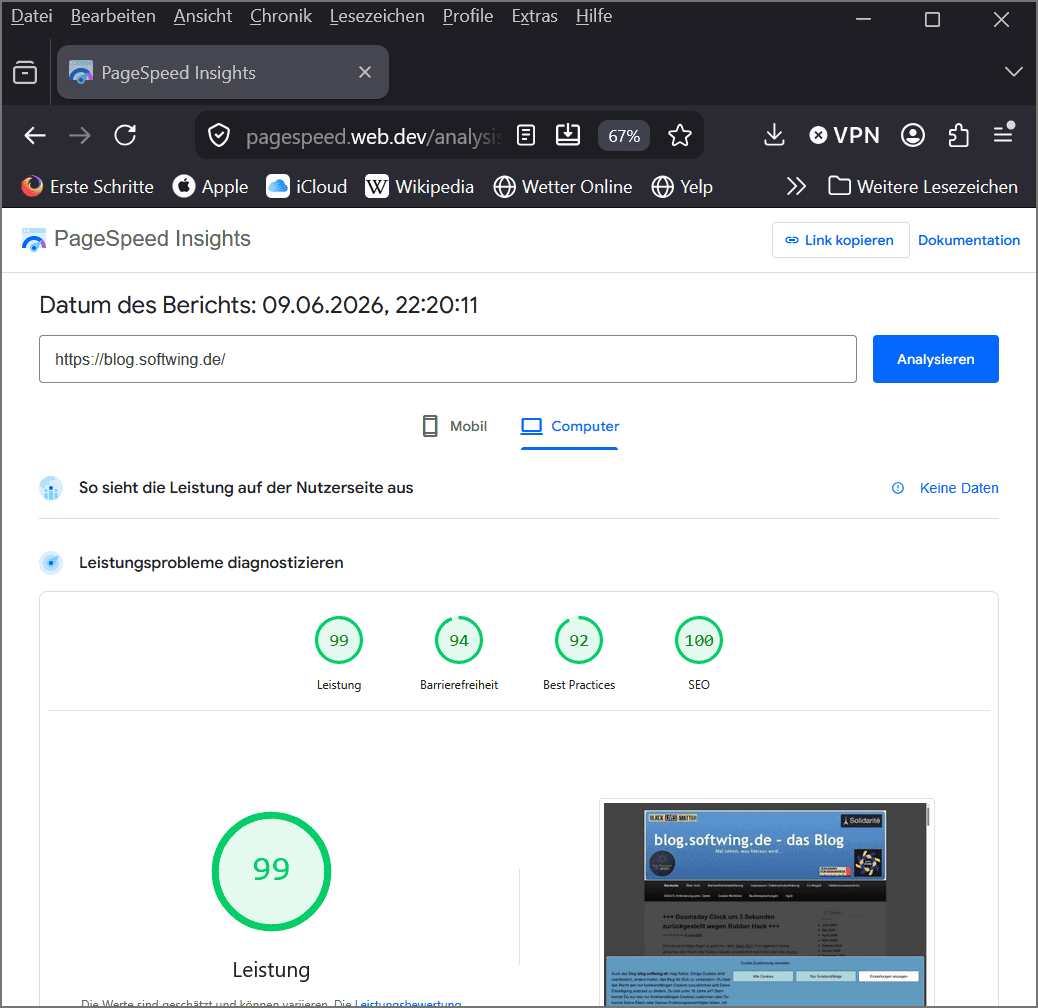Viewport: 1038px width, 1008px height.
Task: Click the Link kopieren button
Action: pyautogui.click(x=840, y=240)
